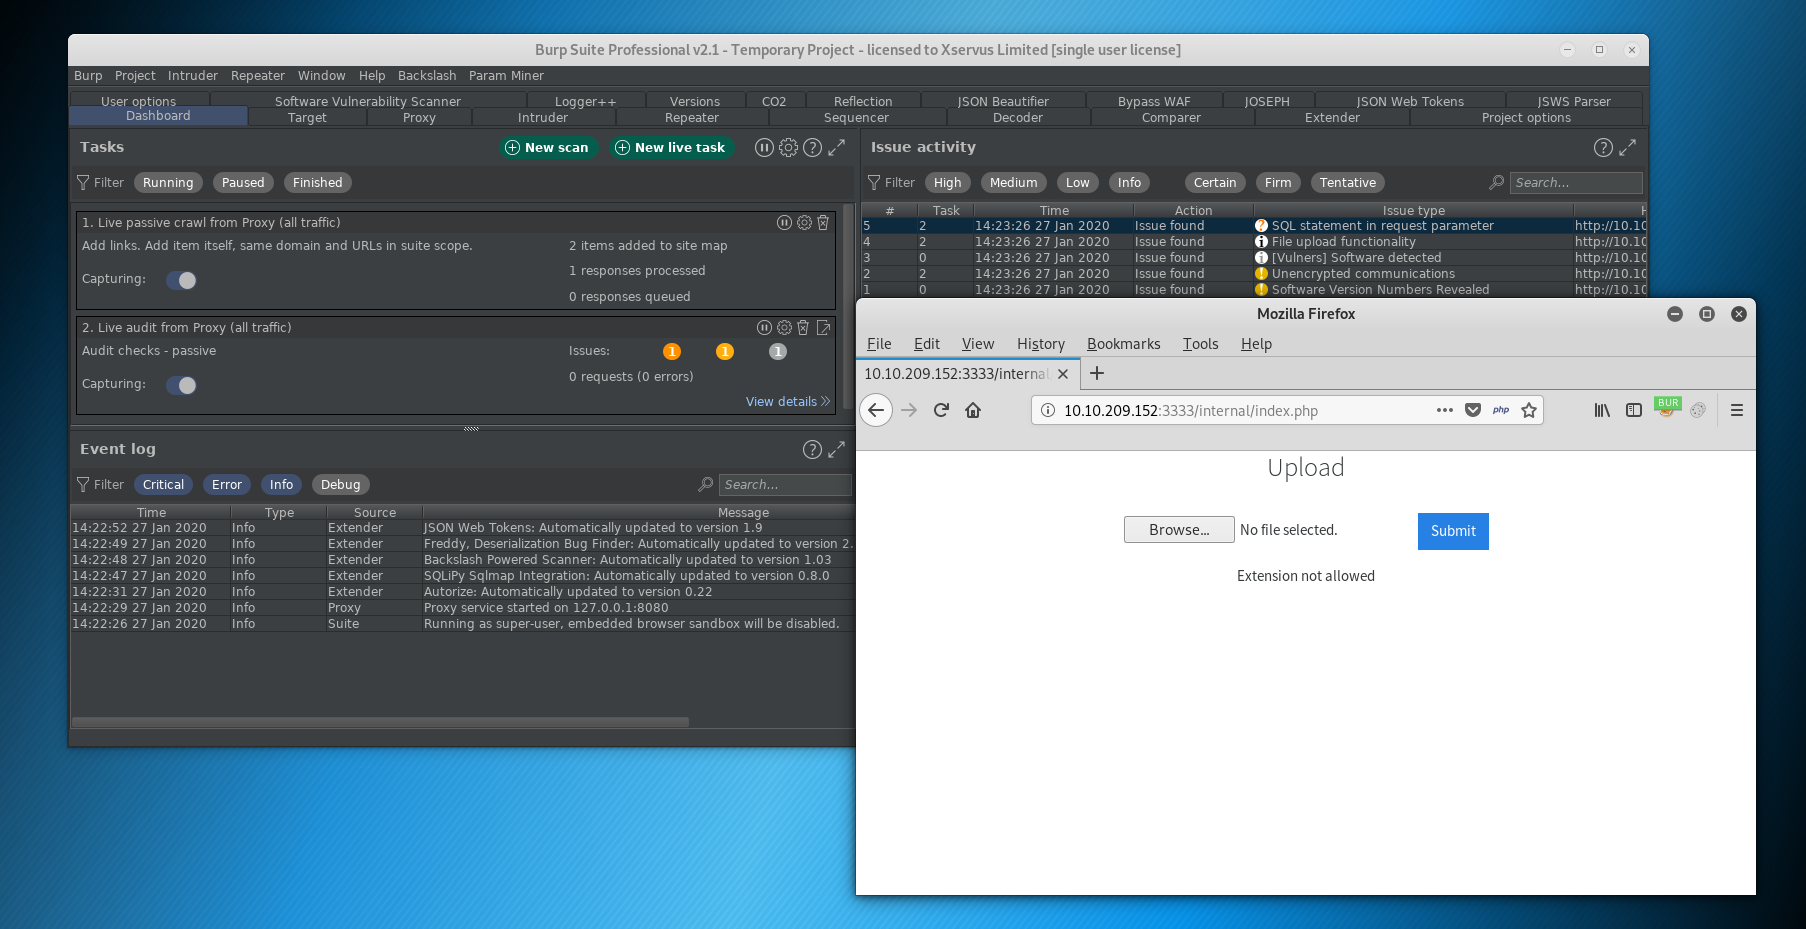Toggle Capturing switch for Live passive crawl
Screen dimensions: 1806x929
[182, 280]
